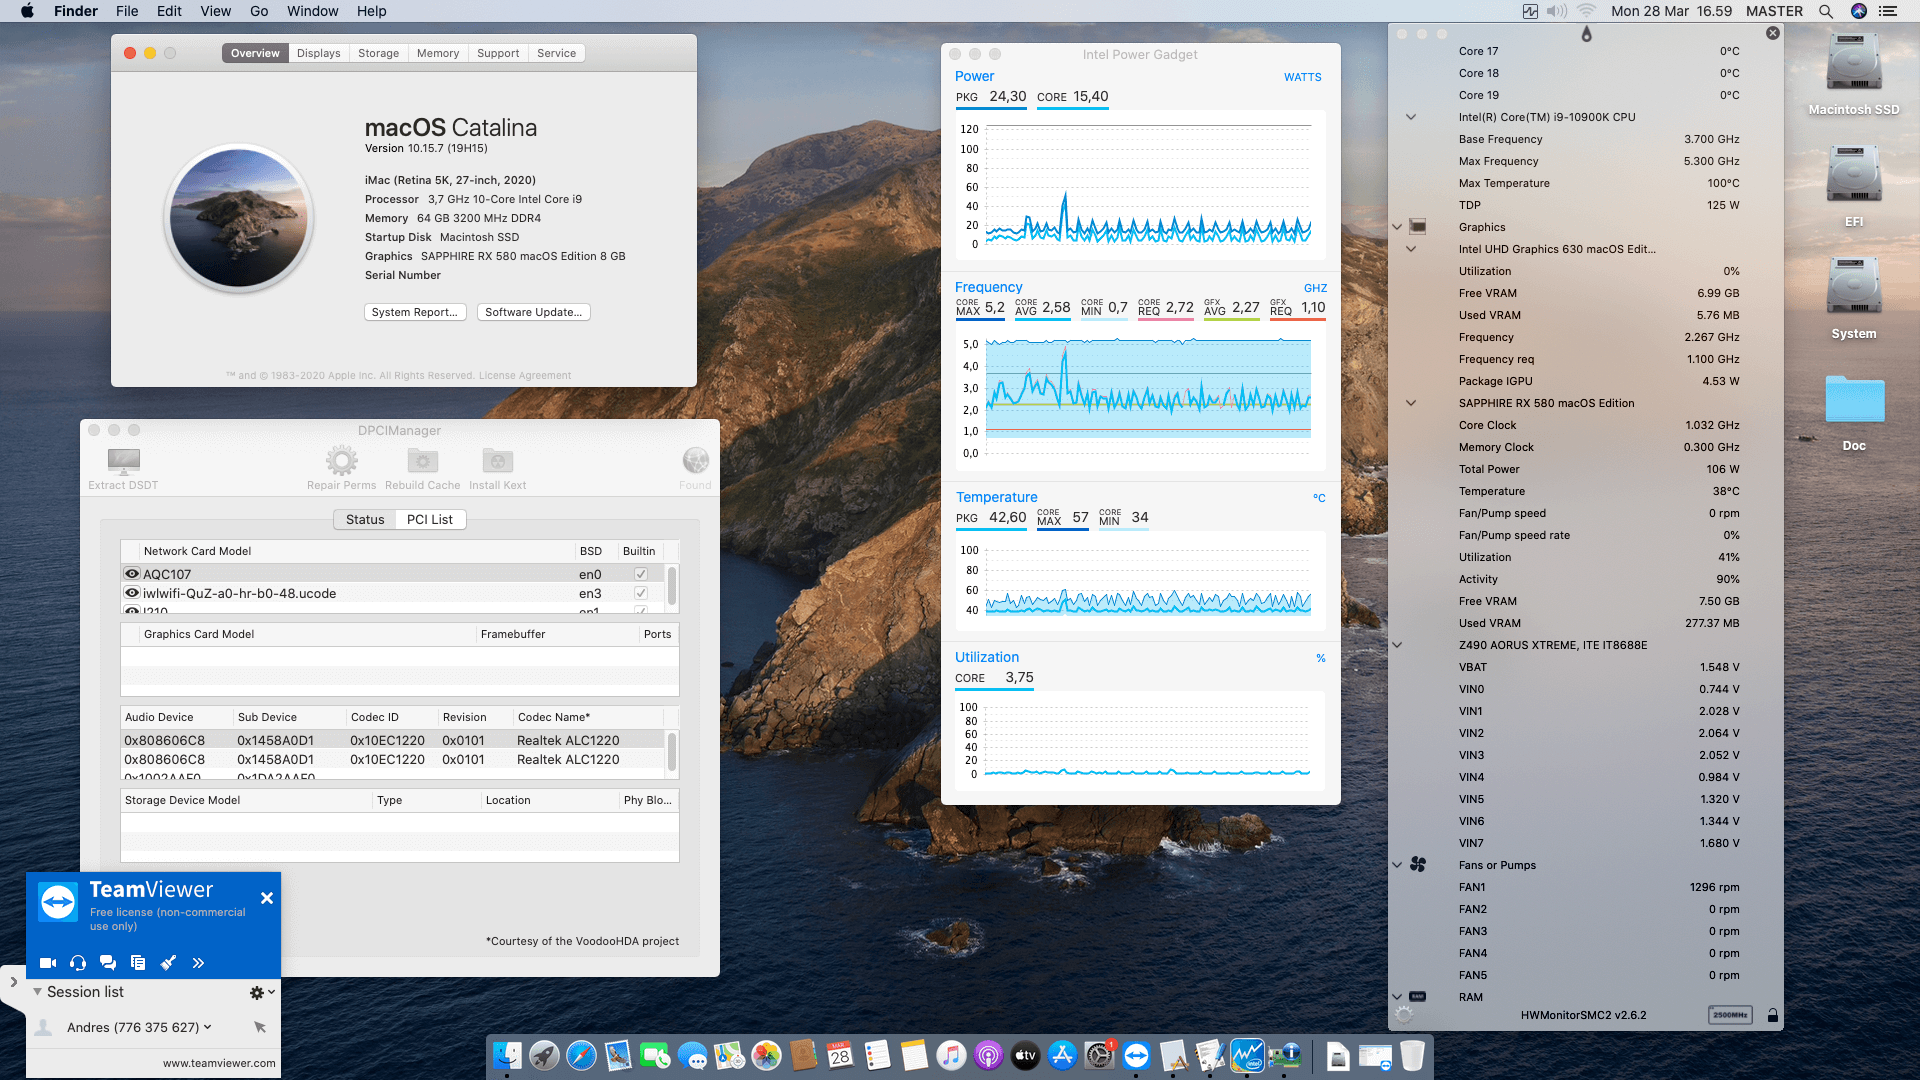Switch to the PCI List tab
This screenshot has height=1080, width=1920.
click(429, 519)
